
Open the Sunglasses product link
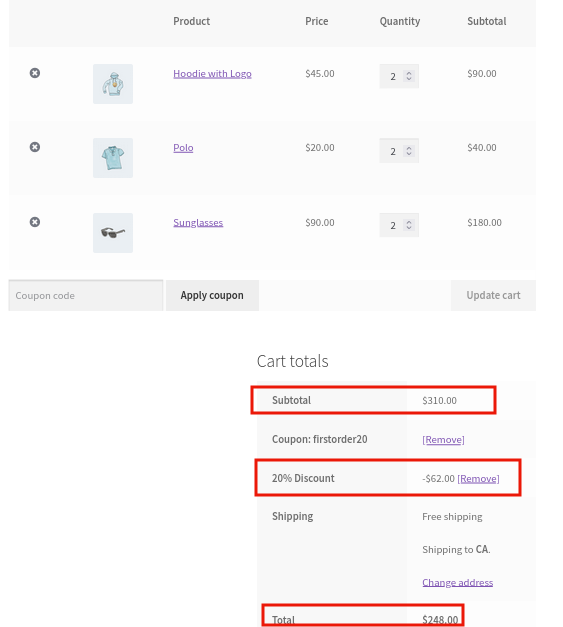[x=198, y=222]
